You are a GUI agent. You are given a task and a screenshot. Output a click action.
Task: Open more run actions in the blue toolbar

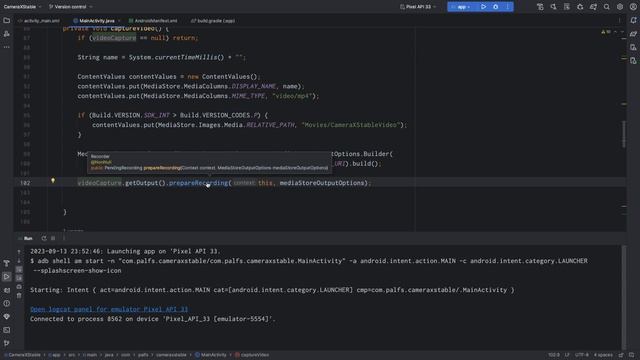(x=507, y=7)
